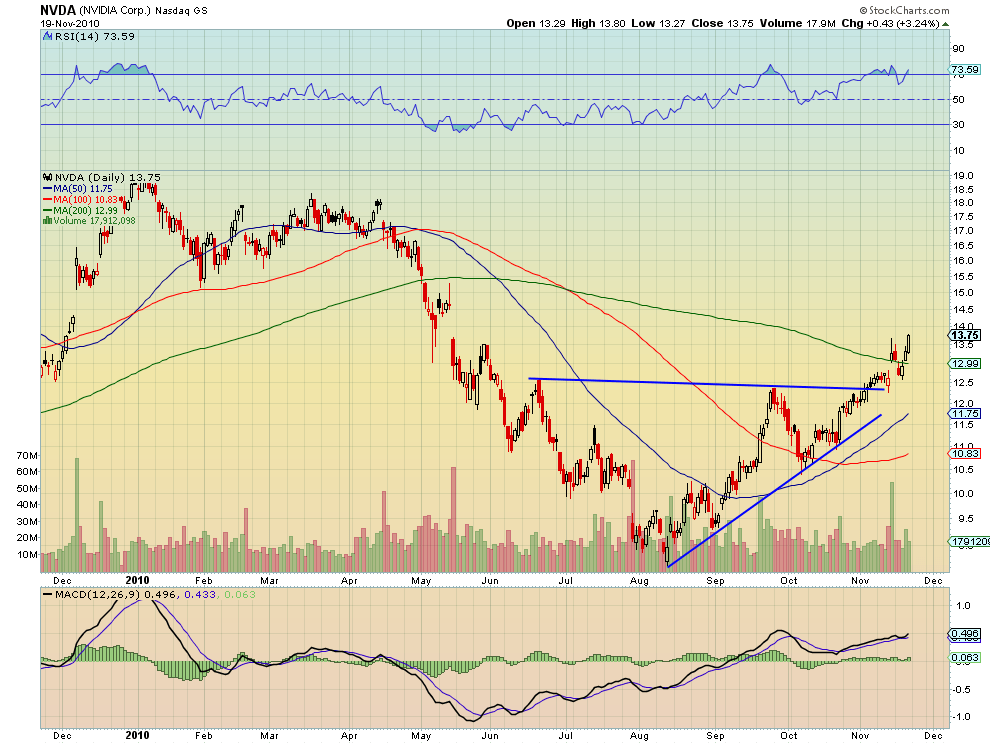Click the 'MA(50) 11.75' legend label
Image resolution: width=990 pixels, height=744 pixels.
pyautogui.click(x=83, y=189)
